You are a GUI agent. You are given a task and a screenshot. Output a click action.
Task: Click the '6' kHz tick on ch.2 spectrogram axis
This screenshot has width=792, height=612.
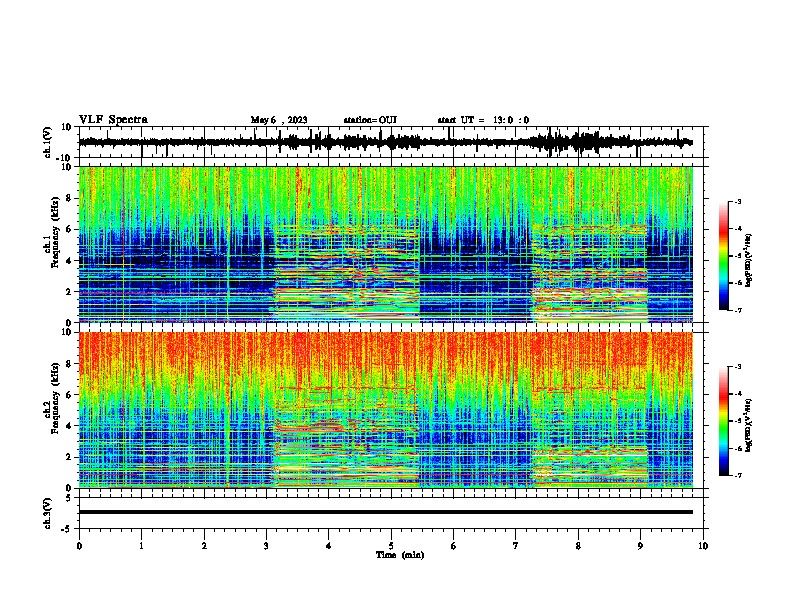(69, 394)
